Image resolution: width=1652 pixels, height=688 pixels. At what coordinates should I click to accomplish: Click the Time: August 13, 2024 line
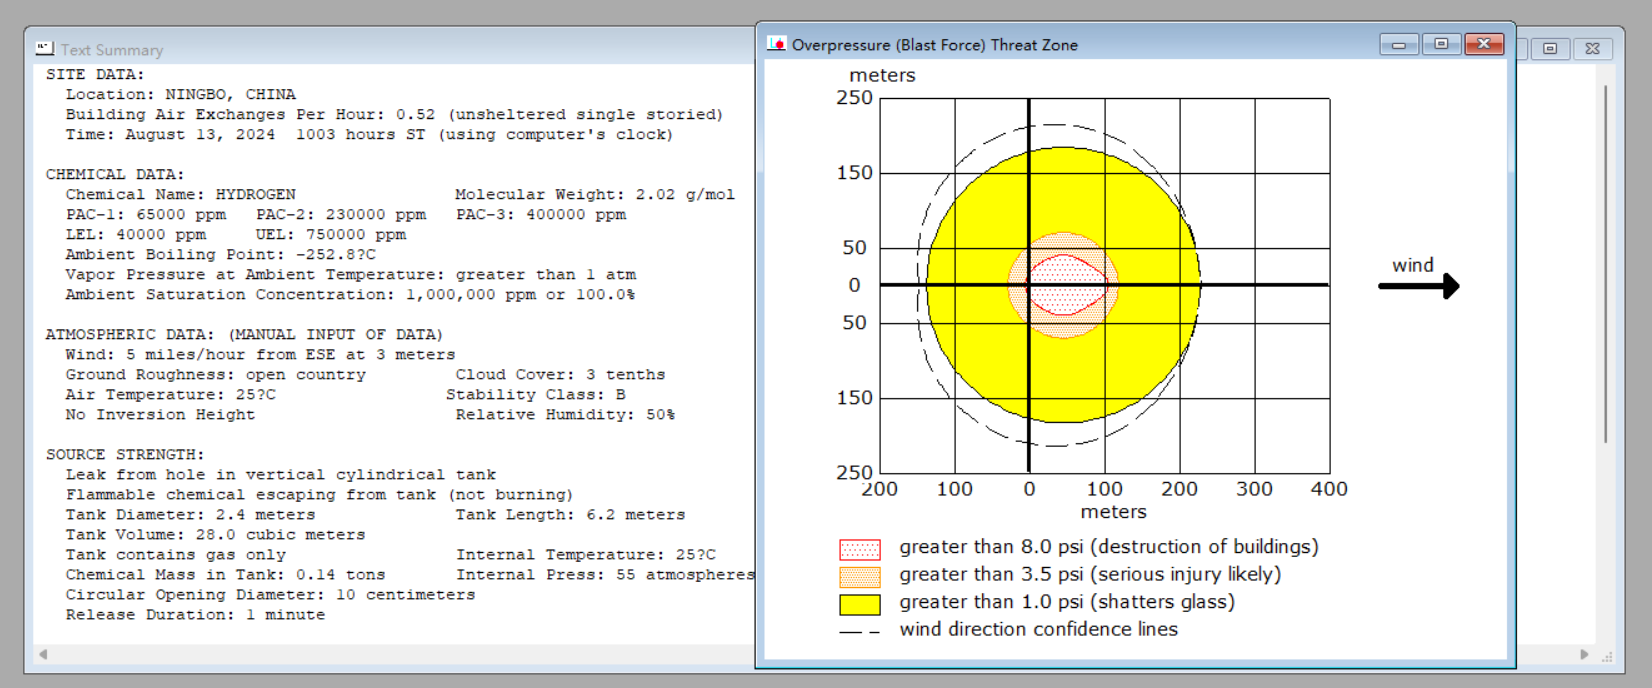click(x=370, y=135)
